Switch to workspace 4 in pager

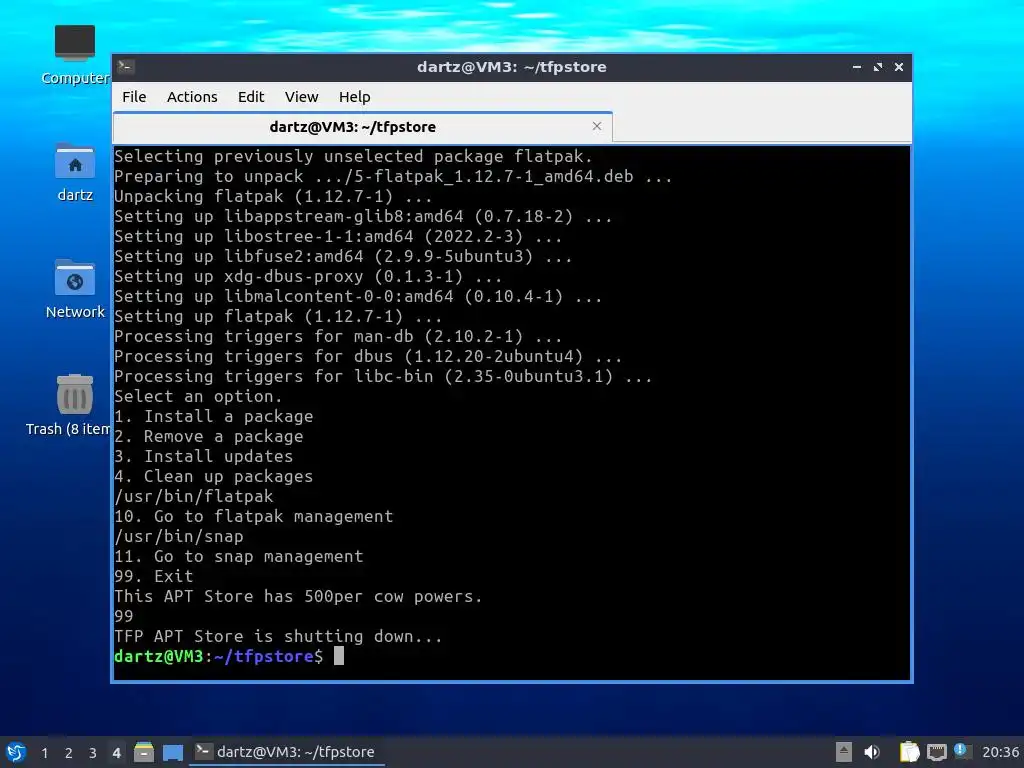(x=116, y=753)
